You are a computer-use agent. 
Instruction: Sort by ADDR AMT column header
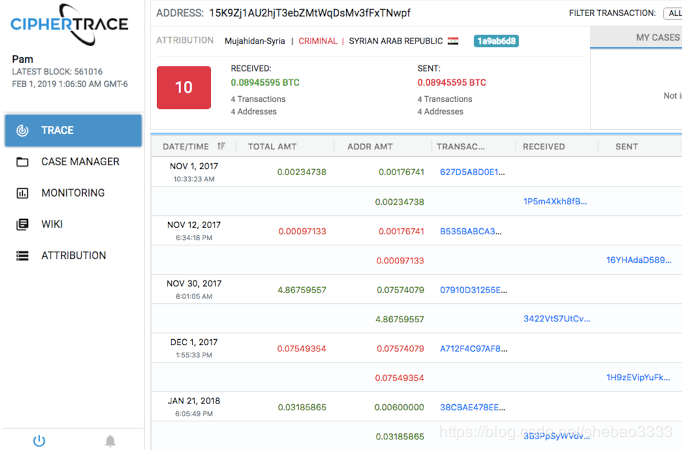(370, 147)
